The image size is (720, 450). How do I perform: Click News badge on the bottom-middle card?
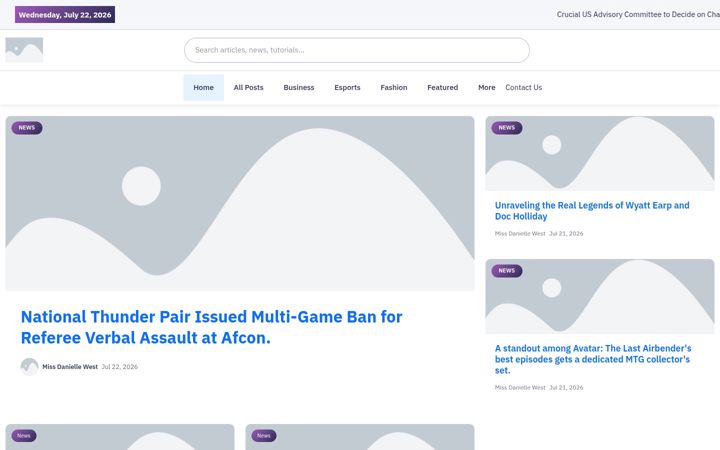[x=264, y=435]
